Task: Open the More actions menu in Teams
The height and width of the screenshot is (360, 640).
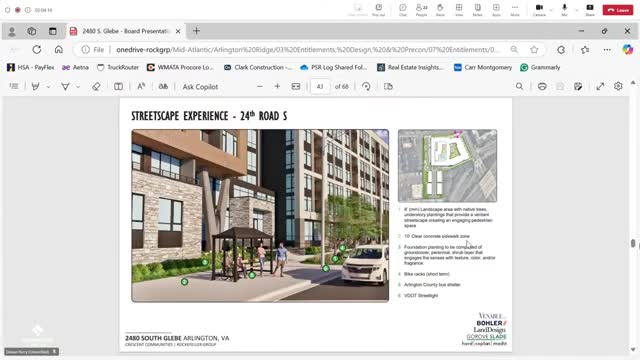Action: [515, 10]
